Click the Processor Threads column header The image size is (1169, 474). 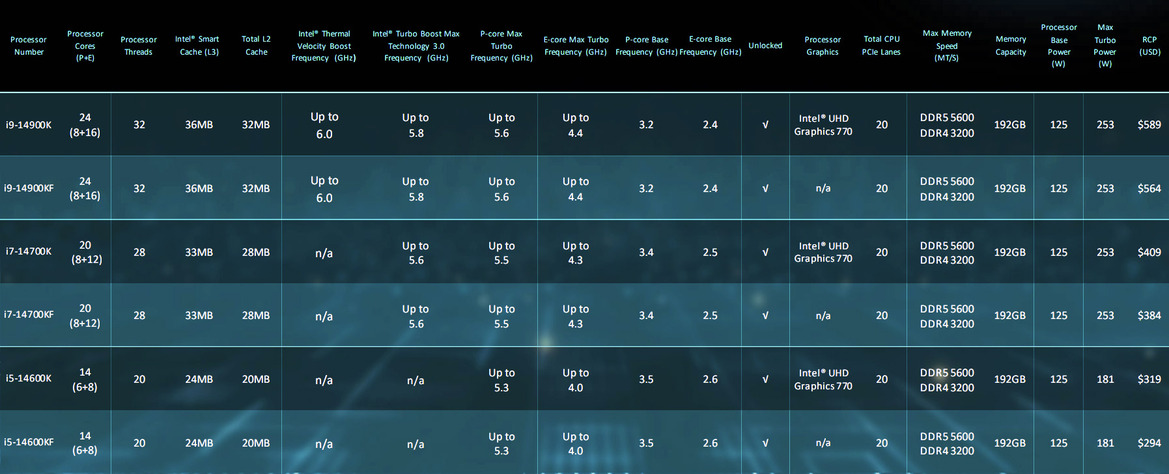(139, 46)
